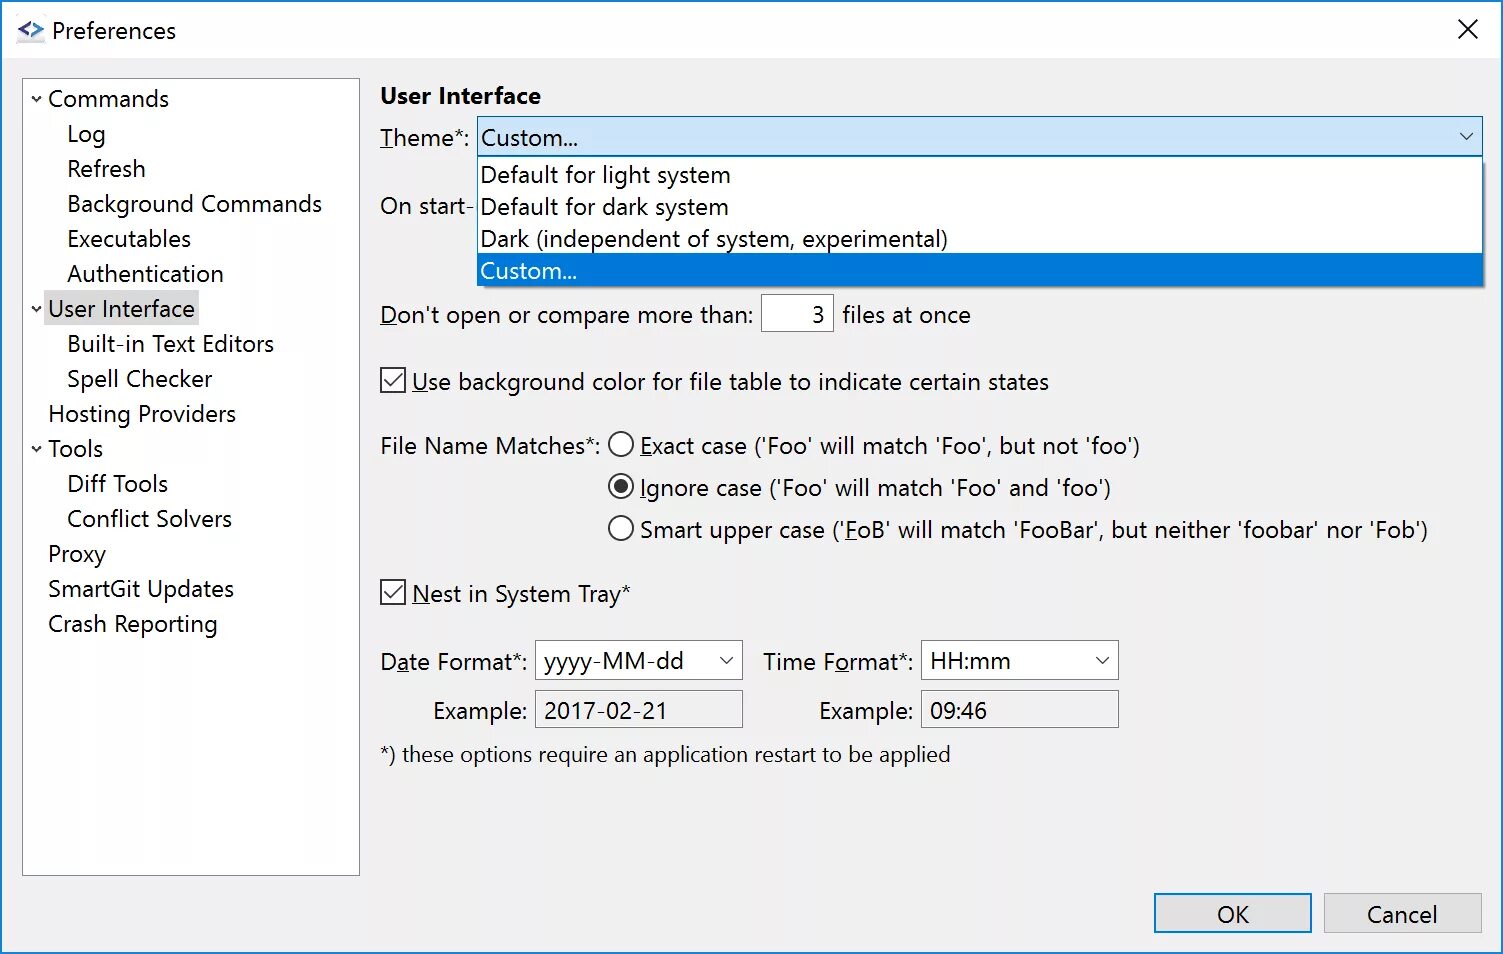
Task: Open the Authentication preferences page
Action: point(145,274)
